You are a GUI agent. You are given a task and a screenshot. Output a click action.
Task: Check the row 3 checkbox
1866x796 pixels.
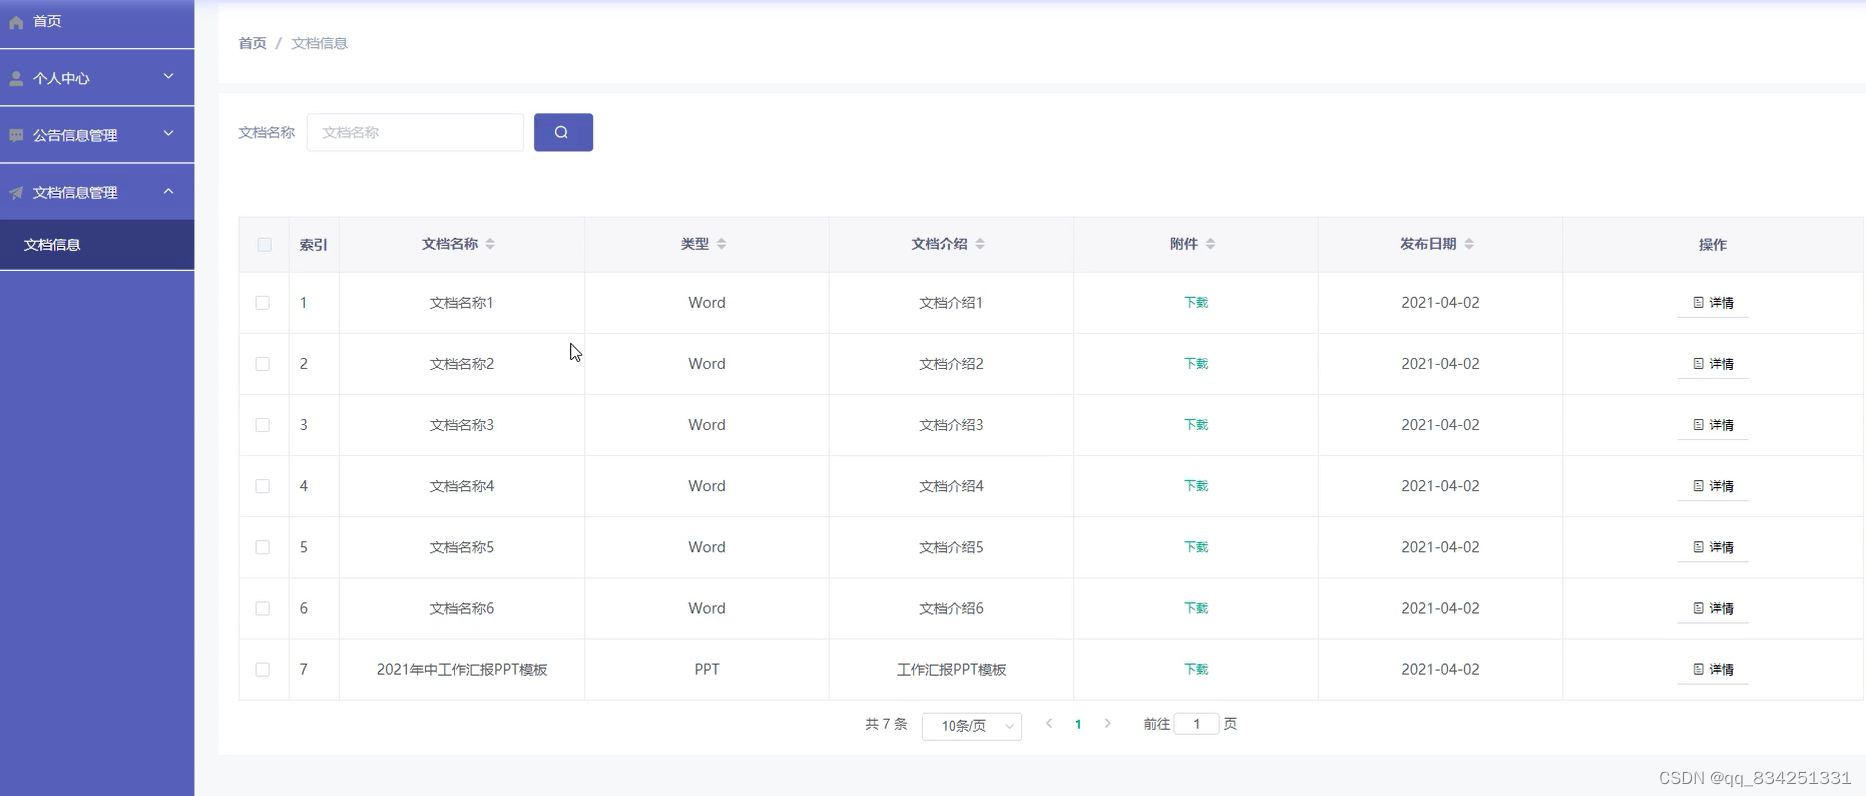262,425
